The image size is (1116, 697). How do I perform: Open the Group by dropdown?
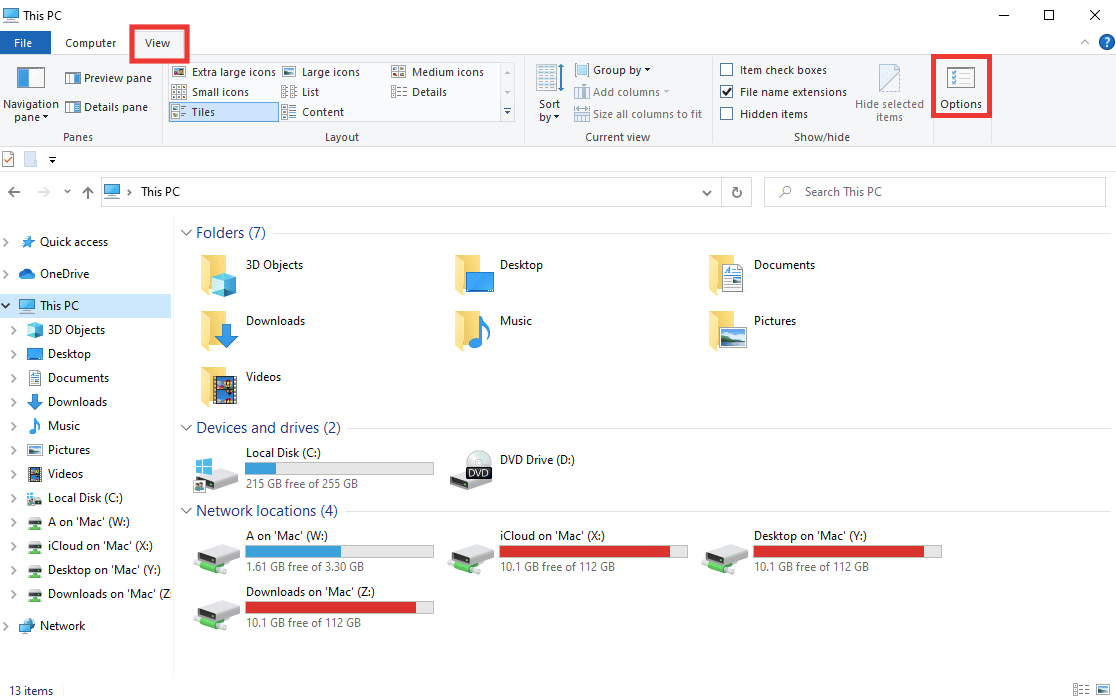(x=613, y=70)
